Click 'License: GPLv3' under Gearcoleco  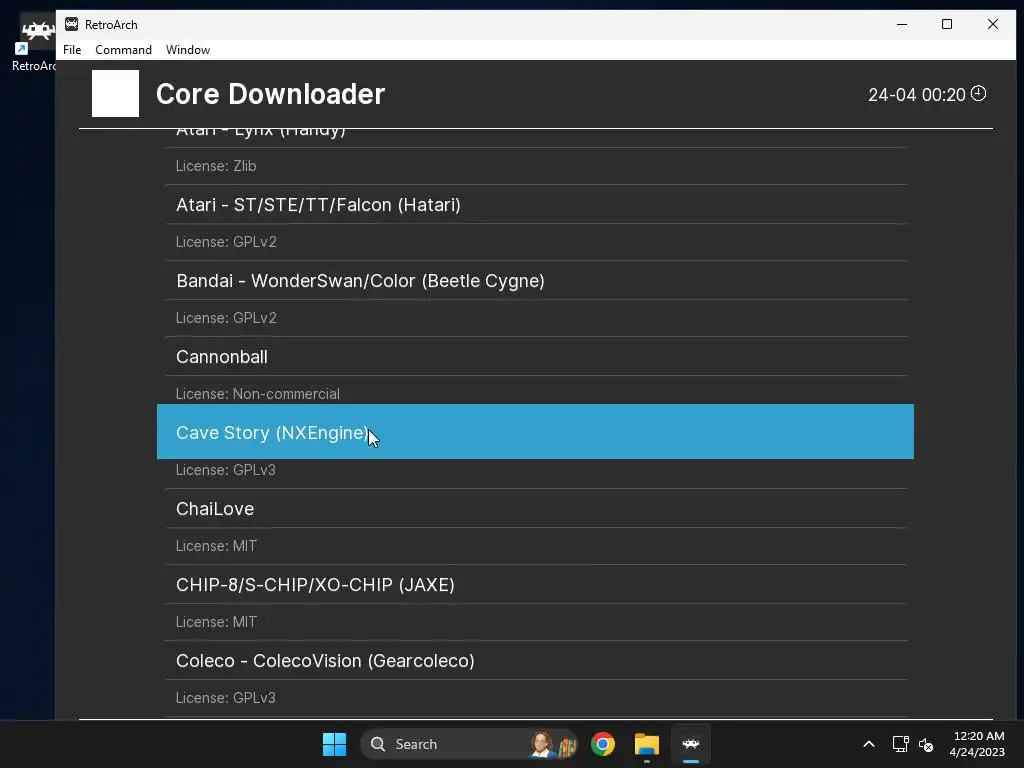225,697
